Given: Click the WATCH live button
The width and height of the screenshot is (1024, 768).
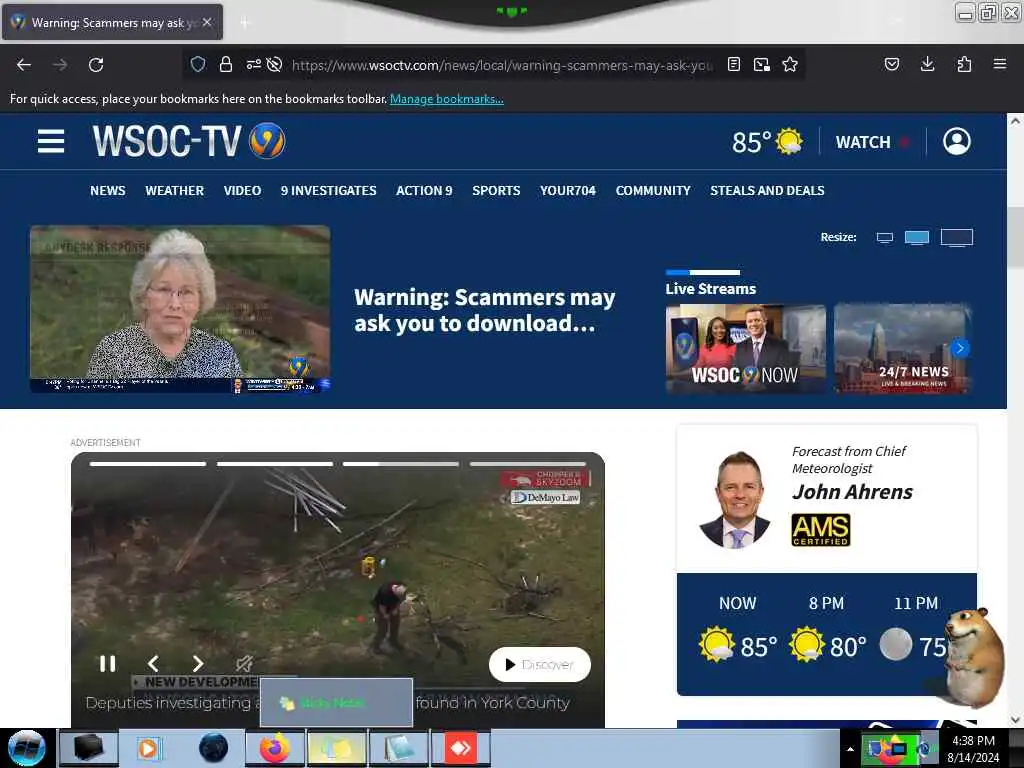Looking at the screenshot, I should click(872, 142).
